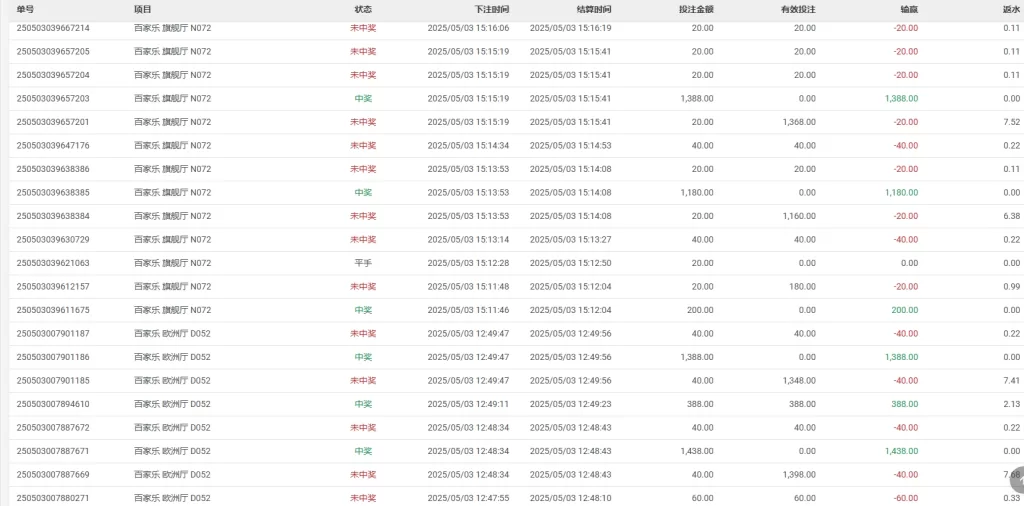Select order 250503007880271 at the bottom
The width and height of the screenshot is (1024, 506).
pyautogui.click(x=53, y=498)
